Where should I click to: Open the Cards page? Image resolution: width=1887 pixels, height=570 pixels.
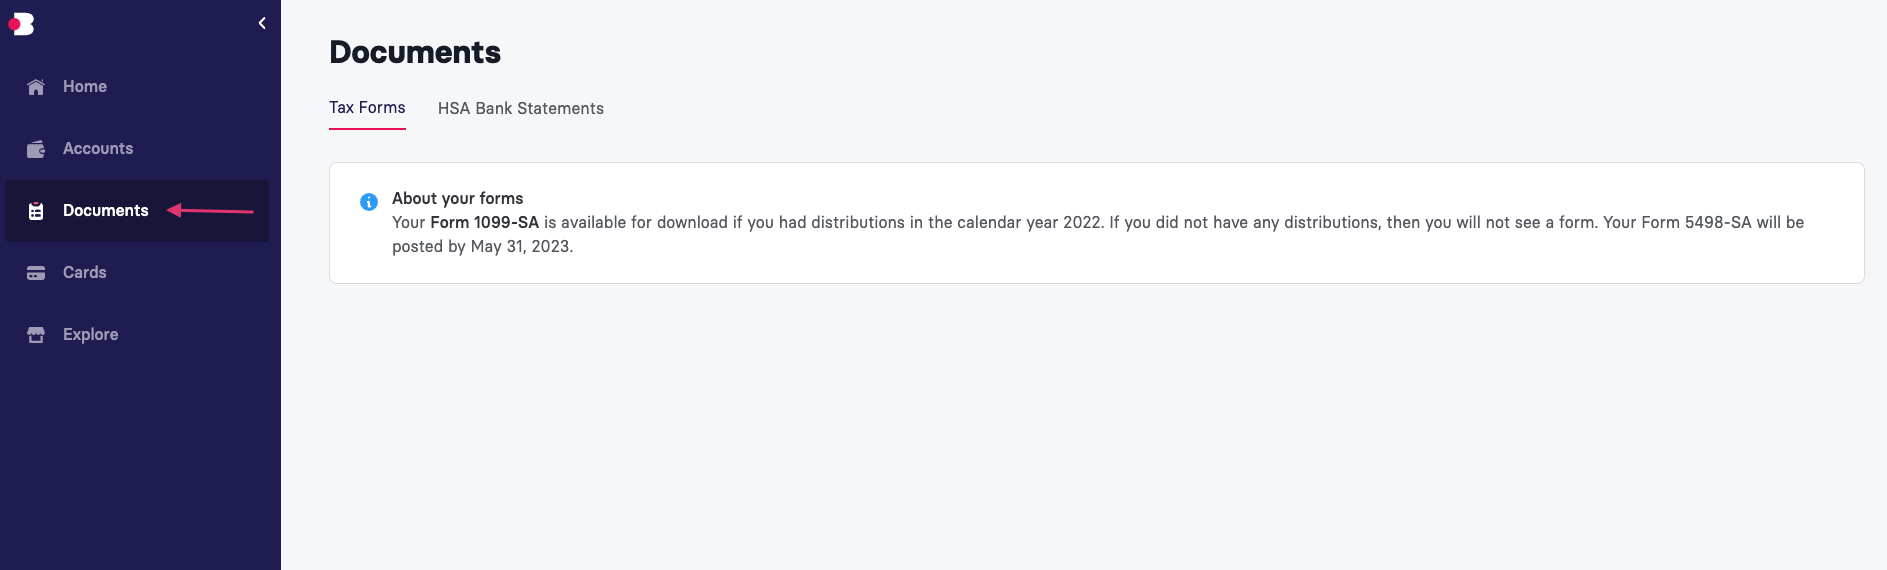pyautogui.click(x=137, y=273)
